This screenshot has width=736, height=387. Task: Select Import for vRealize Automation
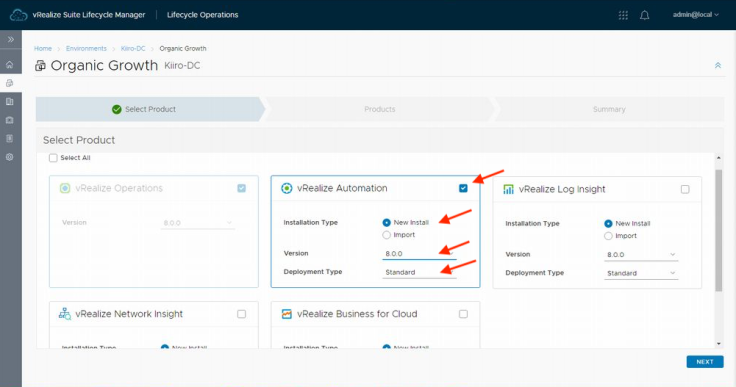(x=386, y=235)
